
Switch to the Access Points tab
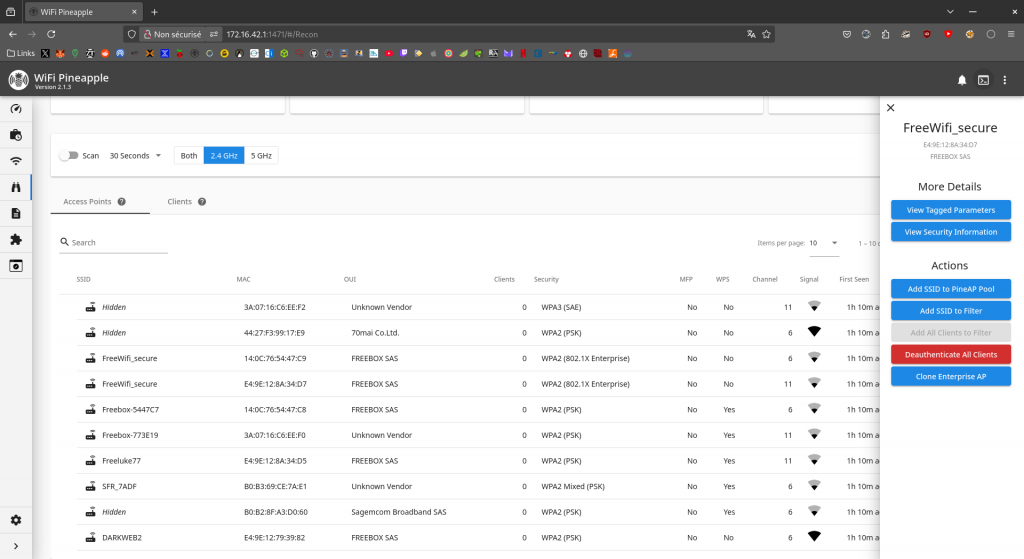100,202
